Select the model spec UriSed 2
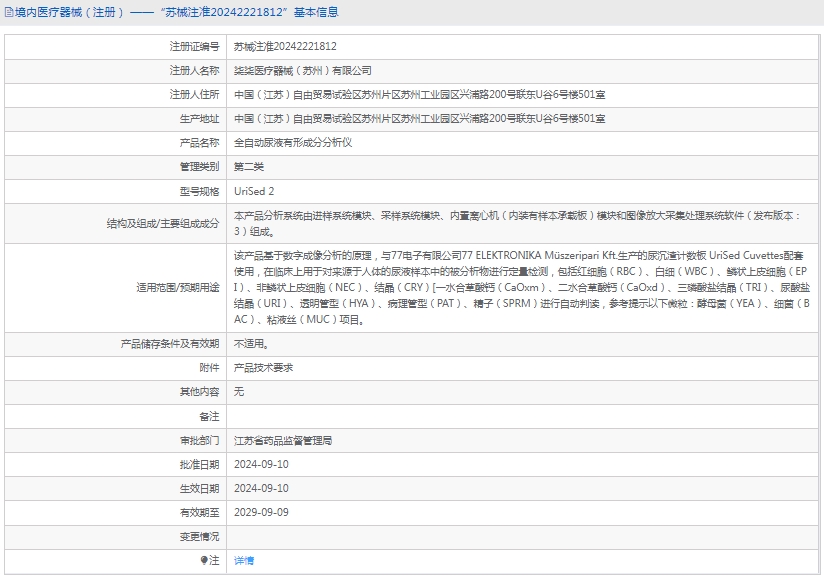Image resolution: width=824 pixels, height=578 pixels. [254, 191]
